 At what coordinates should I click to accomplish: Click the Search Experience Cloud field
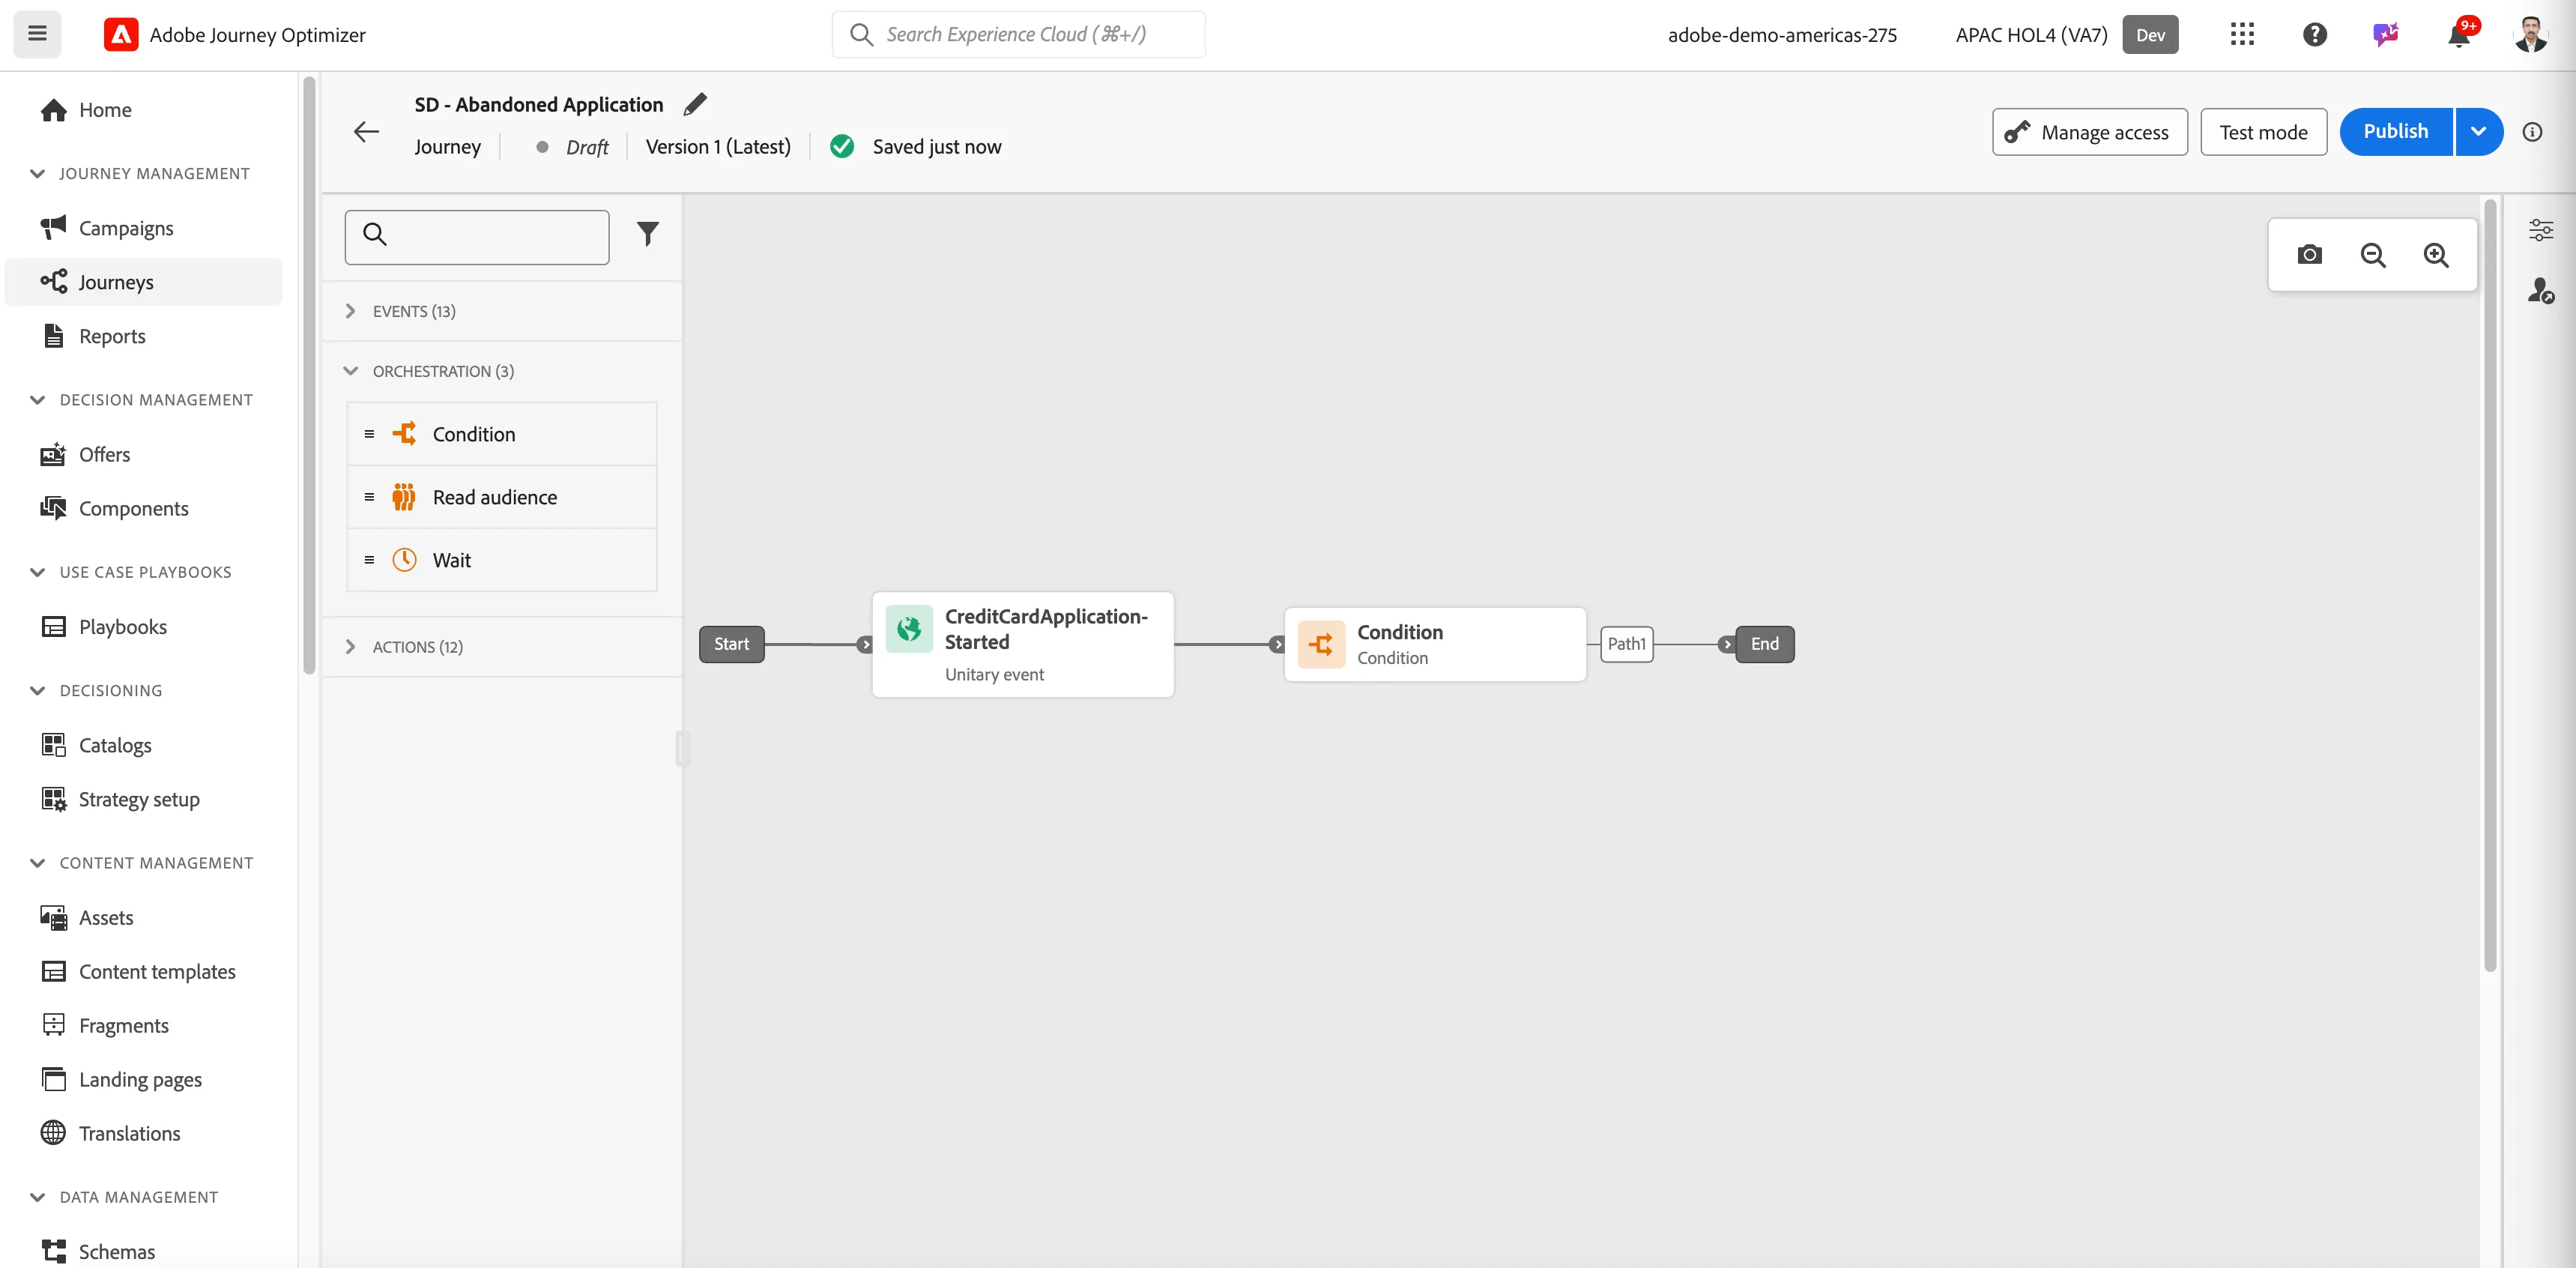pos(1018,34)
